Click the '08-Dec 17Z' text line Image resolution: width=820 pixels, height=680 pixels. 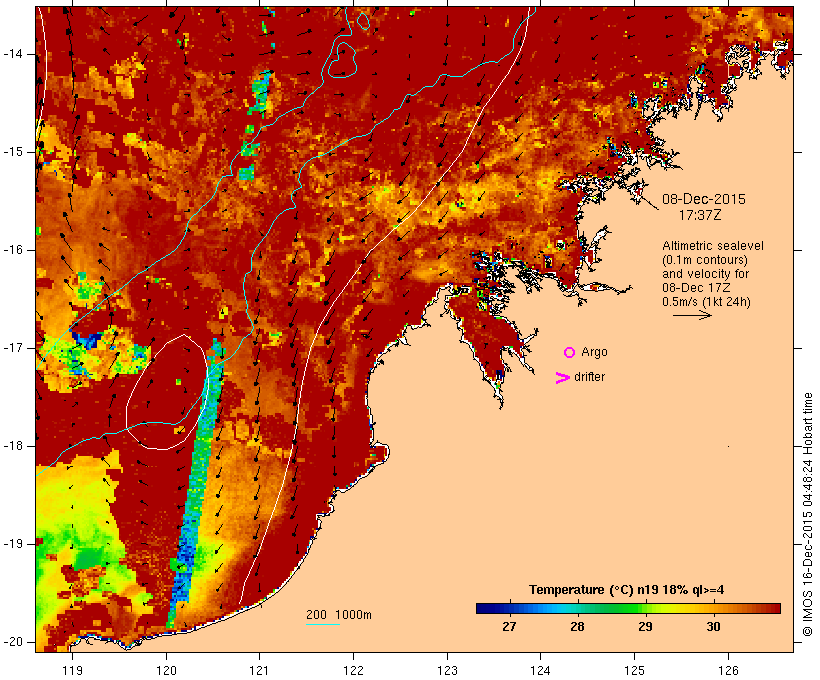click(x=696, y=288)
